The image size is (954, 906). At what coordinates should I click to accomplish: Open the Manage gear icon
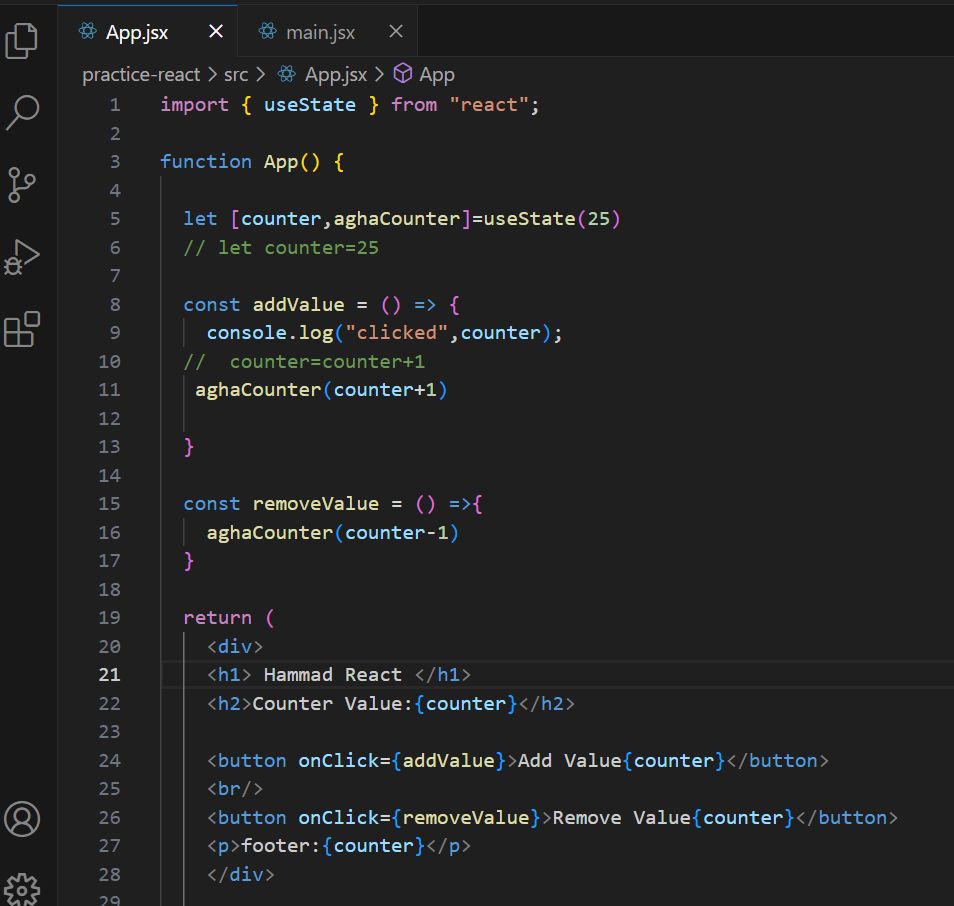coord(22,890)
